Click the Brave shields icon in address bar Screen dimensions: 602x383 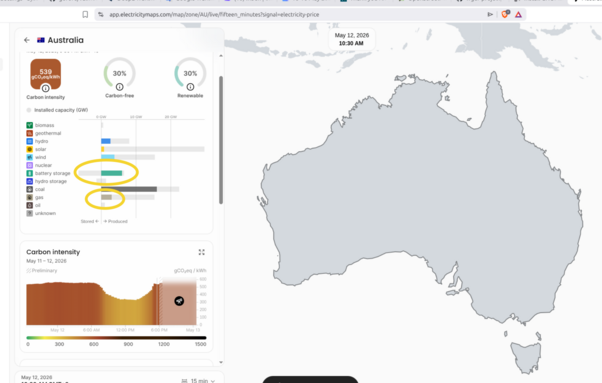click(x=505, y=15)
